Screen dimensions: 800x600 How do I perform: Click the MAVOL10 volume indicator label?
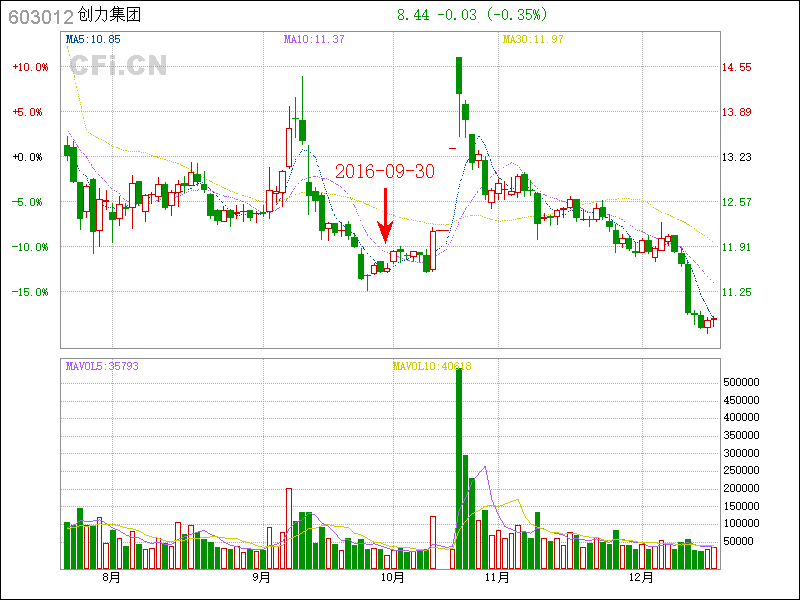431,366
